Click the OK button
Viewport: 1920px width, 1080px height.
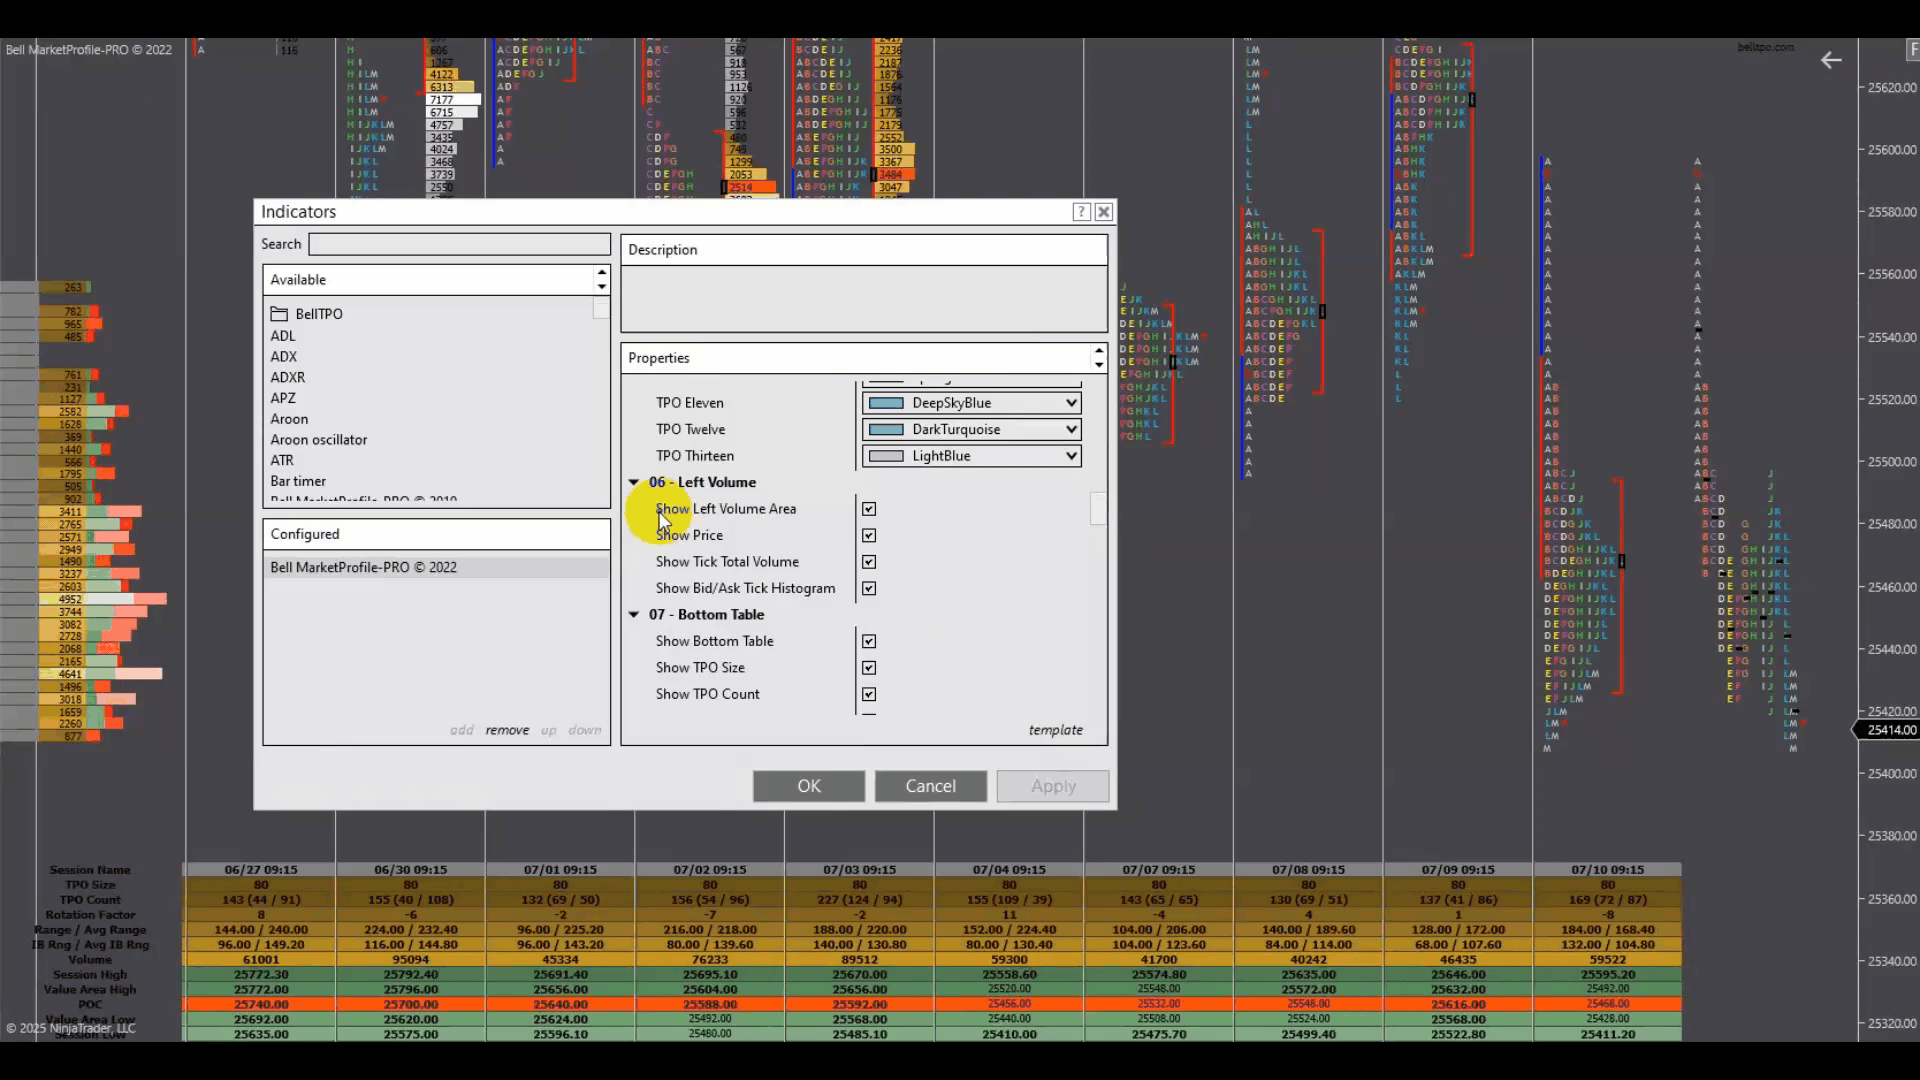tap(808, 786)
